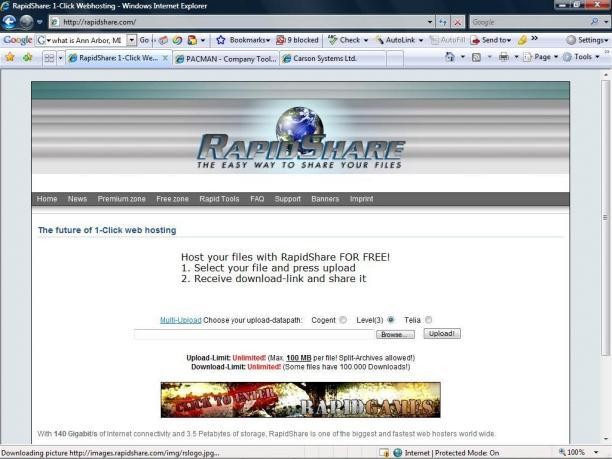Open the FAQ page
Screen dimensions: 612x459
(257, 199)
